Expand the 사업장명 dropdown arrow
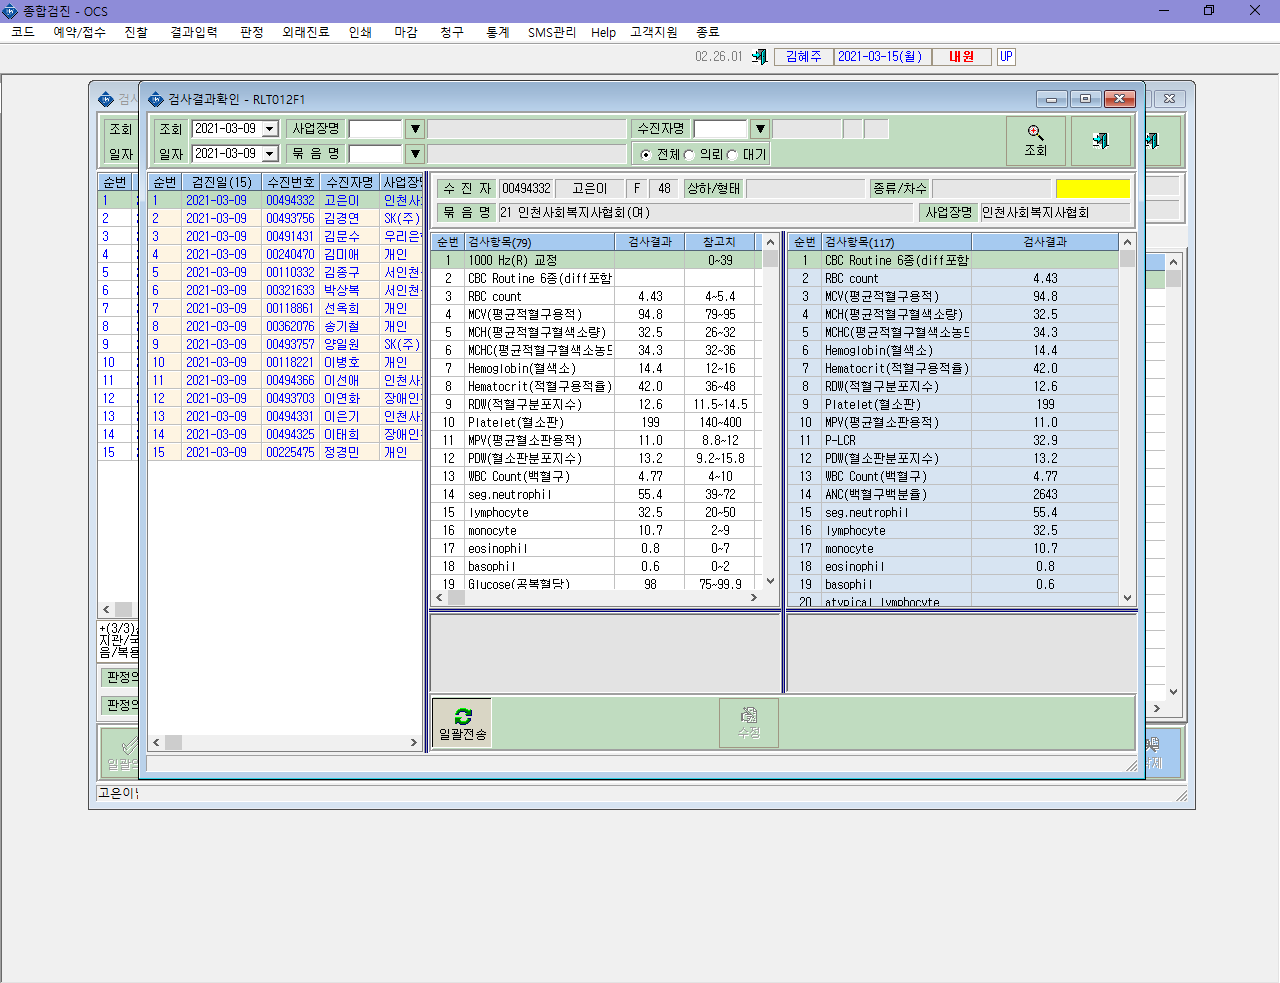The height and width of the screenshot is (983, 1280). [415, 129]
